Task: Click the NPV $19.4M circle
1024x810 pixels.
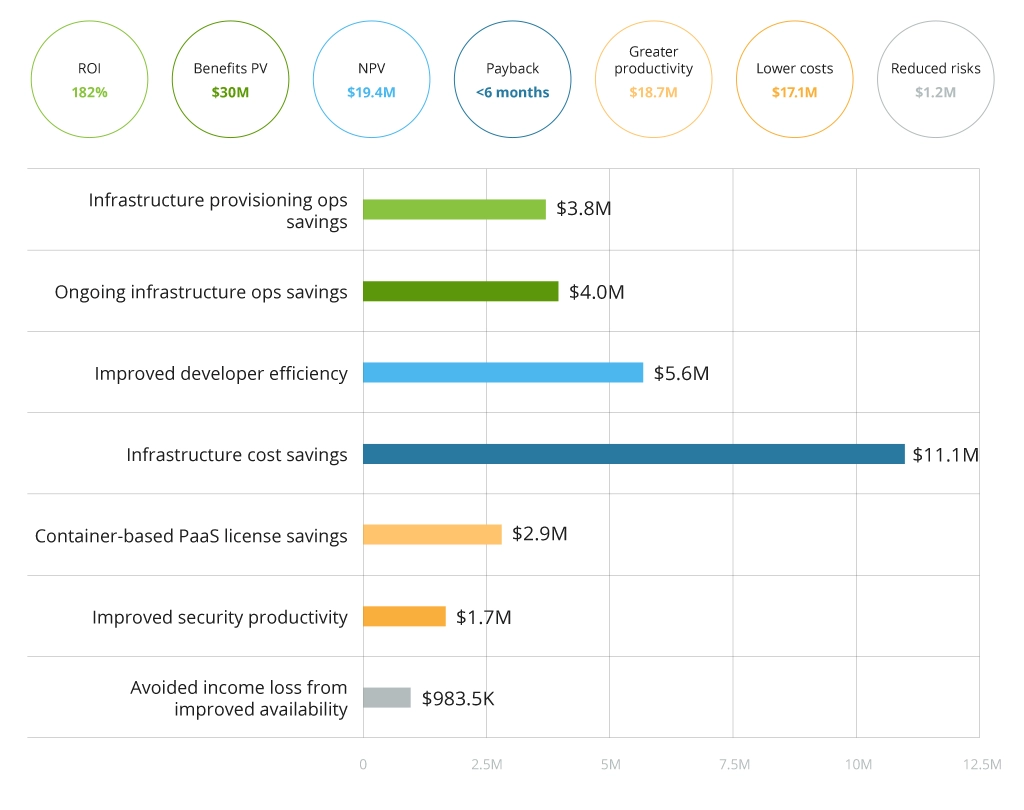Action: (372, 79)
